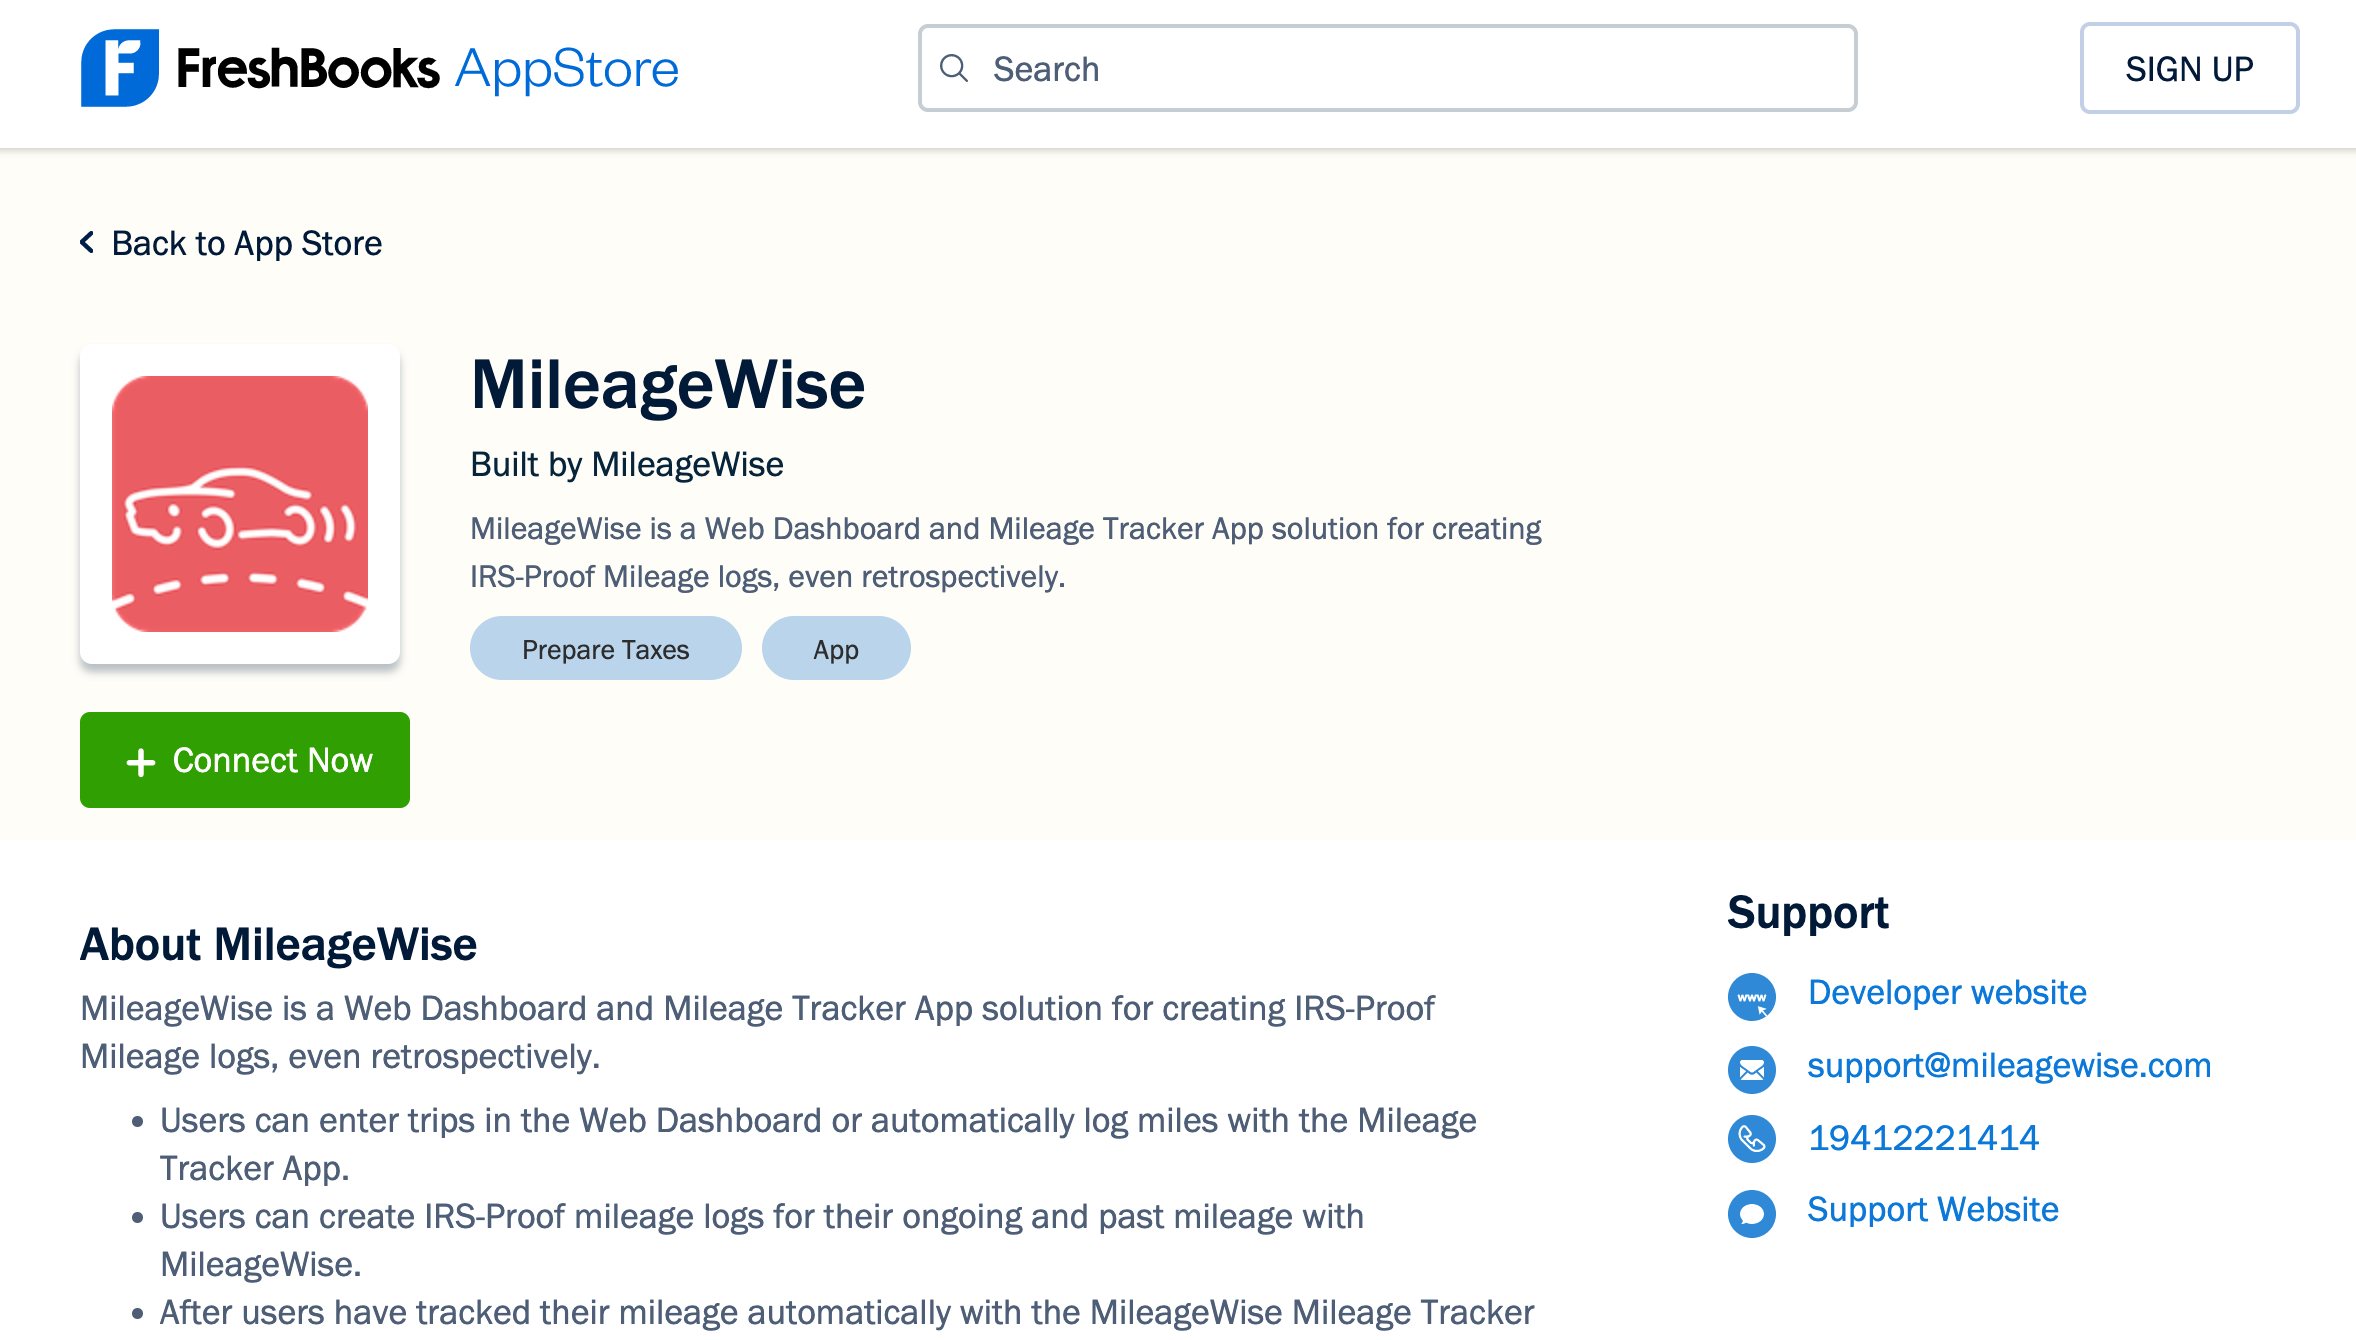2356x1340 pixels.
Task: Click the Support section heading
Action: click(x=1808, y=912)
